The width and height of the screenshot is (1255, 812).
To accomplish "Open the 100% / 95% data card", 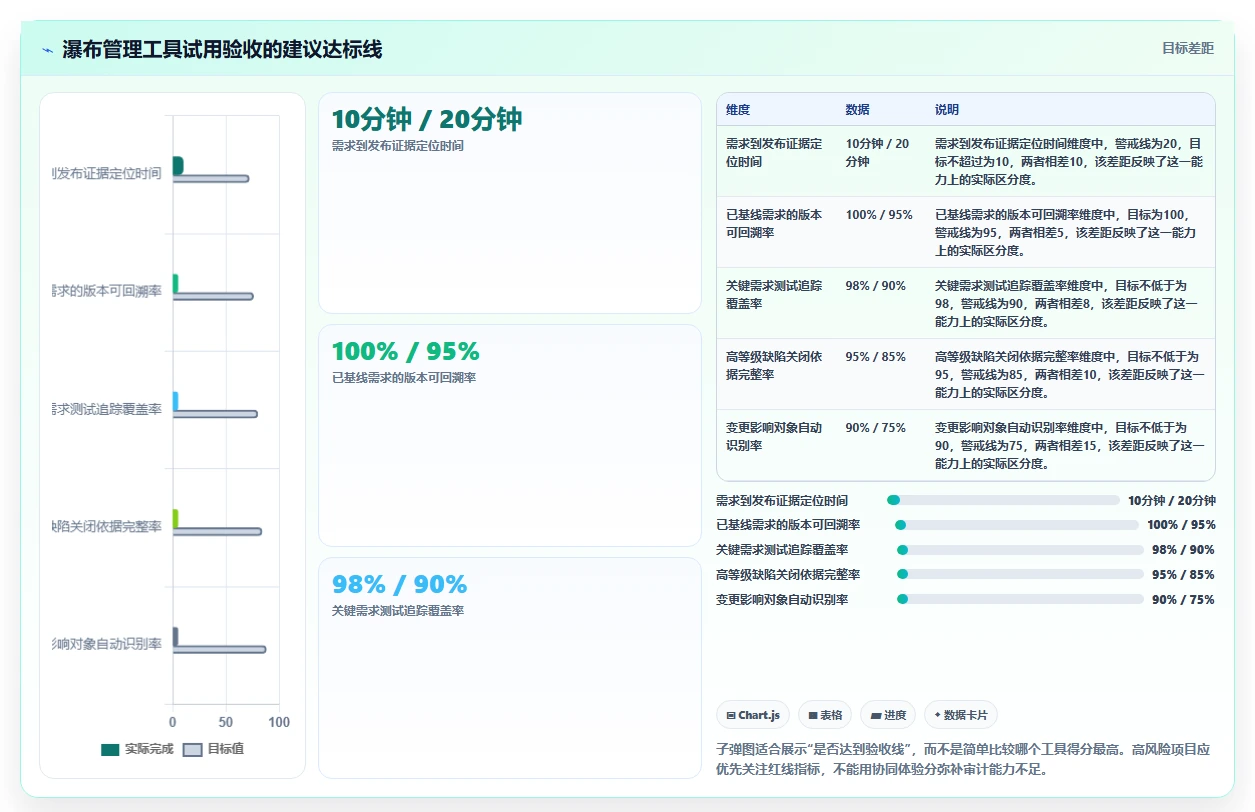I will [x=510, y=435].
